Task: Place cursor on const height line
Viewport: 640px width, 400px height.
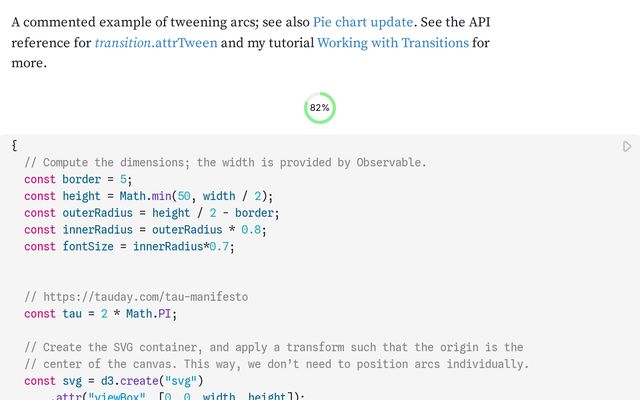Action: [148, 196]
